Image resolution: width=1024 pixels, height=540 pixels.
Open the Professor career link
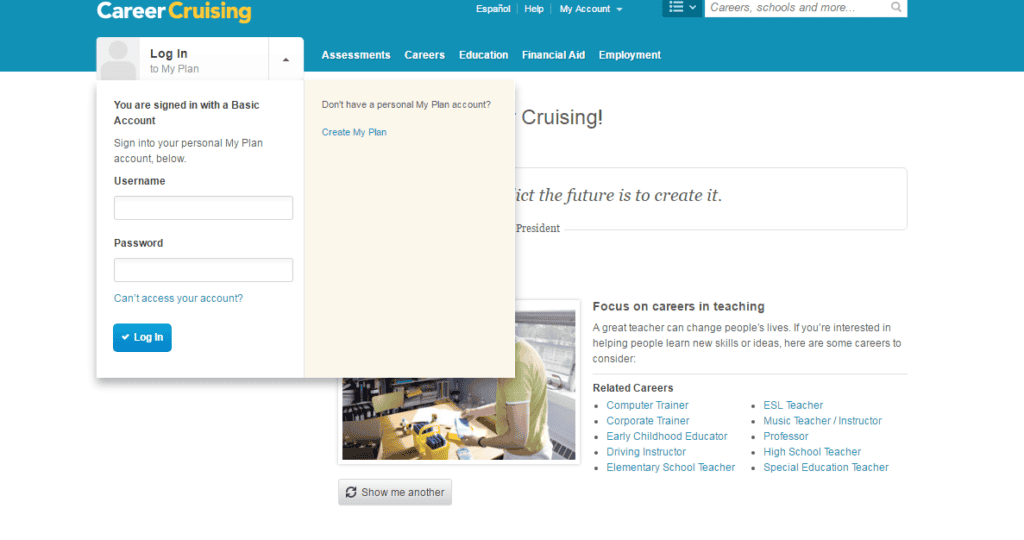786,436
